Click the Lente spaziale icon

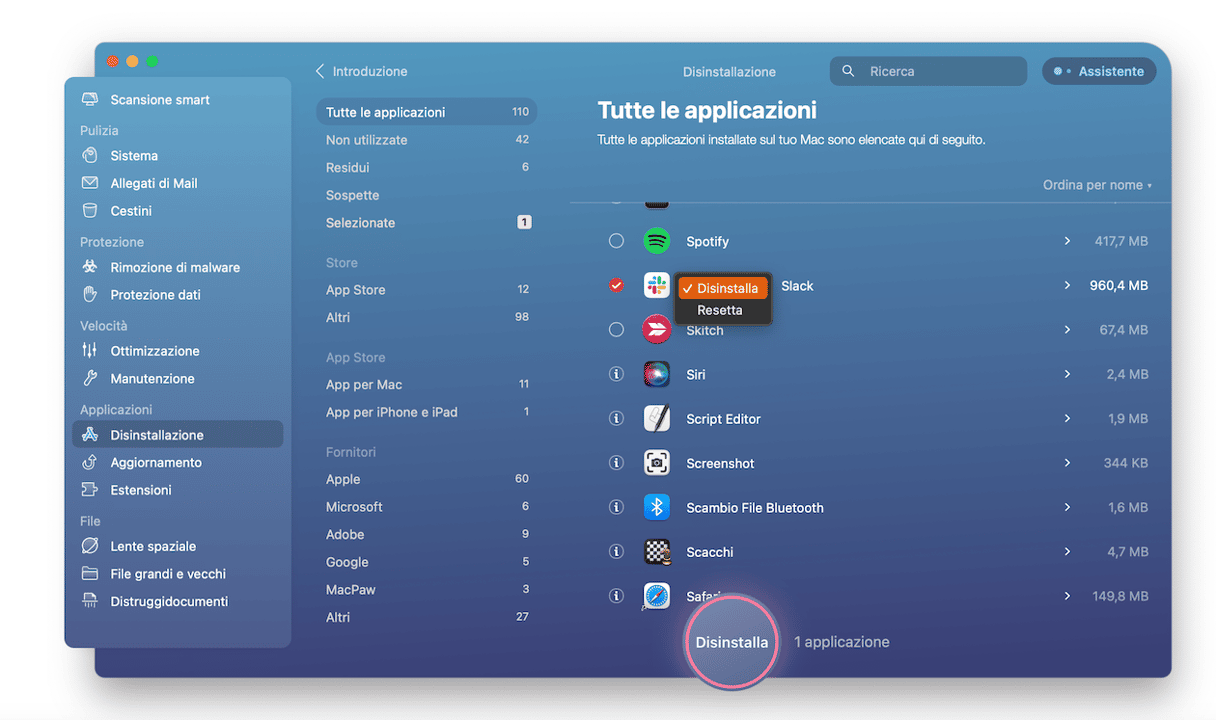pyautogui.click(x=90, y=546)
